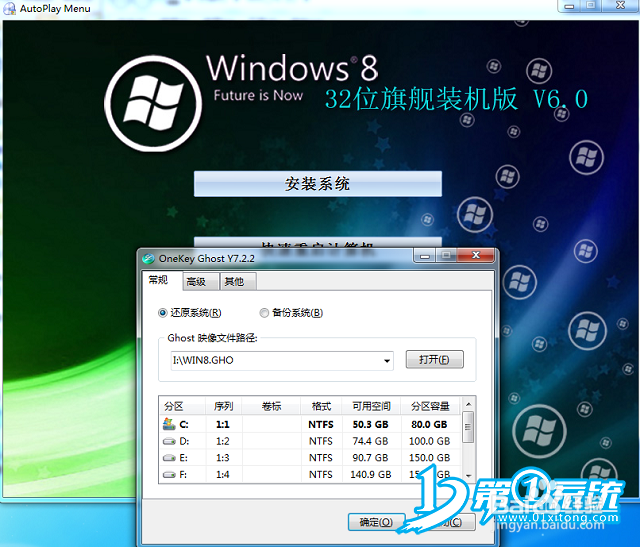This screenshot has height=547, width=640.
Task: Switch to the 高级 tab
Action: click(x=200, y=282)
